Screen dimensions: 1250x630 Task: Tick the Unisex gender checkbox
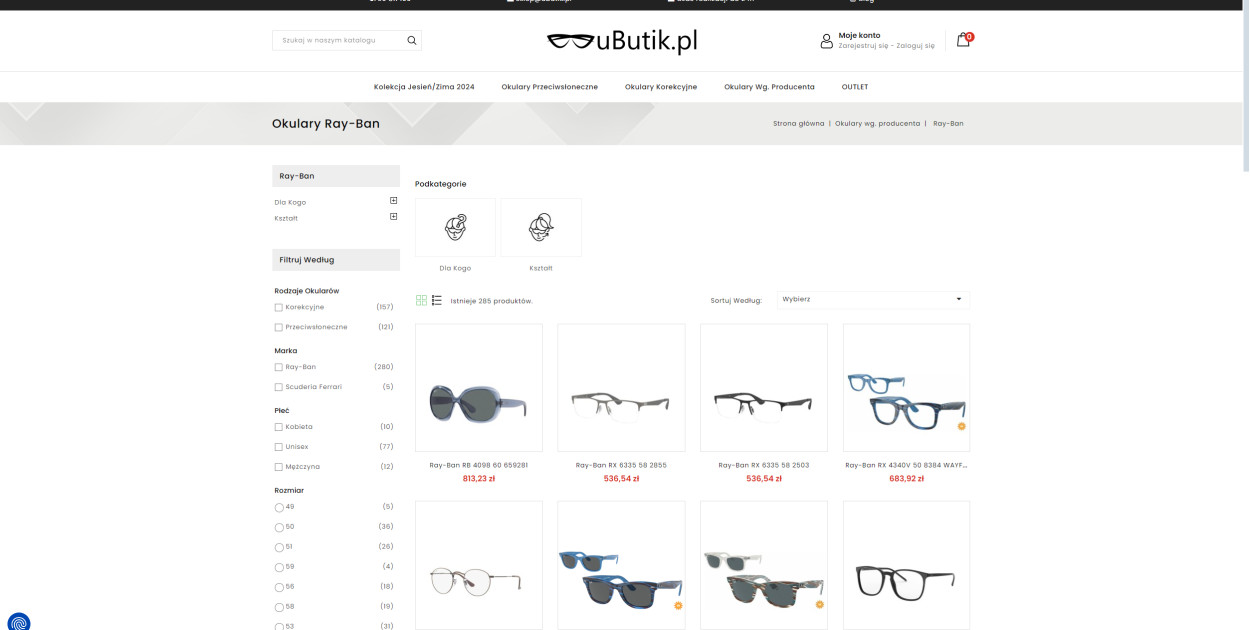[x=279, y=447]
